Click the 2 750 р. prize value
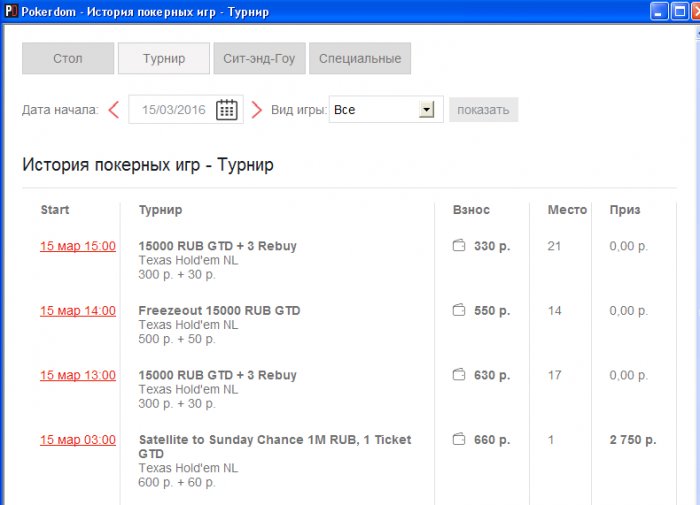Screen dimensions: 700x505 coord(633,440)
